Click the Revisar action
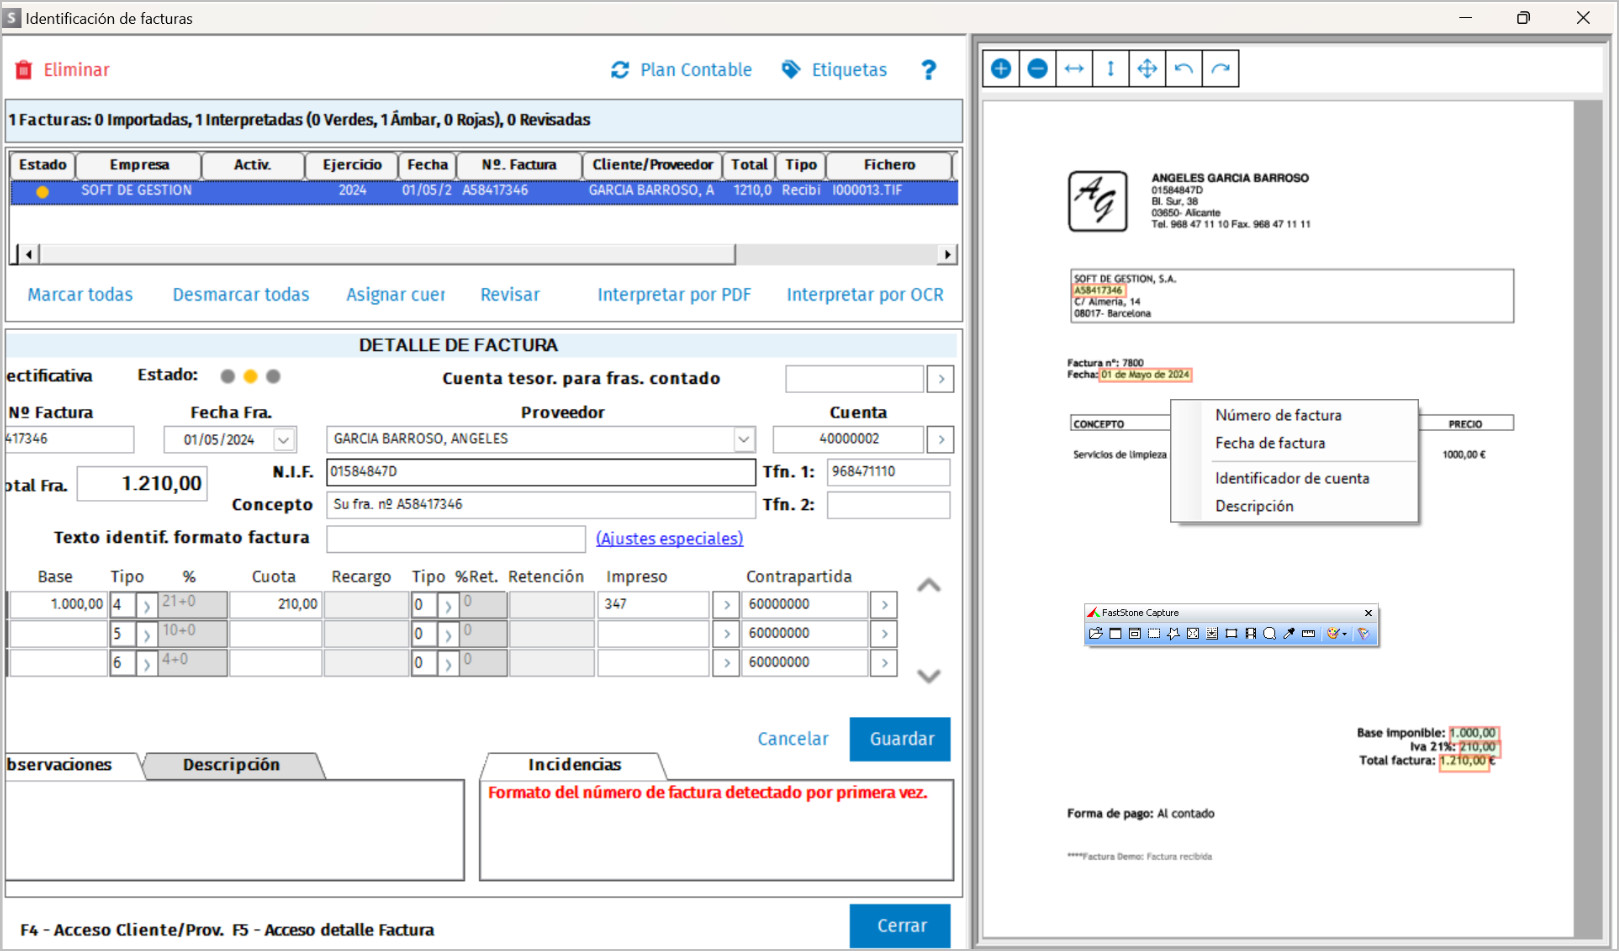This screenshot has height=951, width=1619. pyautogui.click(x=510, y=295)
